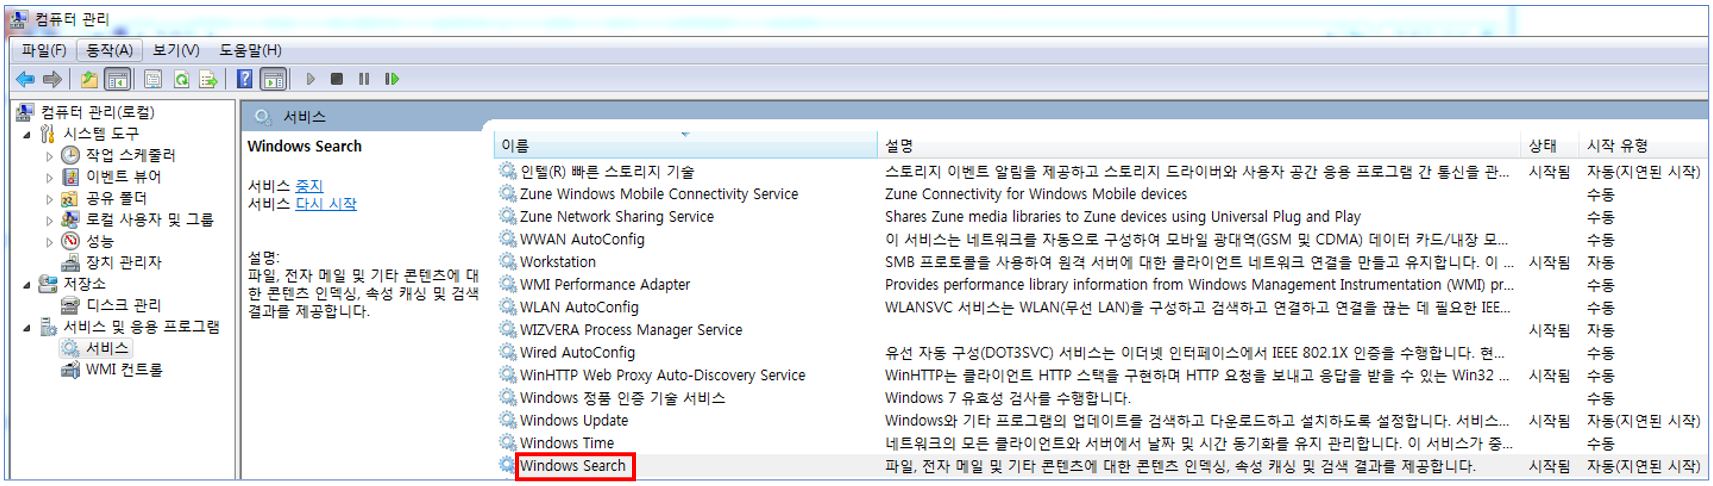This screenshot has height=486, width=1713.
Task: Open the 파일(F) menu
Action: click(43, 50)
